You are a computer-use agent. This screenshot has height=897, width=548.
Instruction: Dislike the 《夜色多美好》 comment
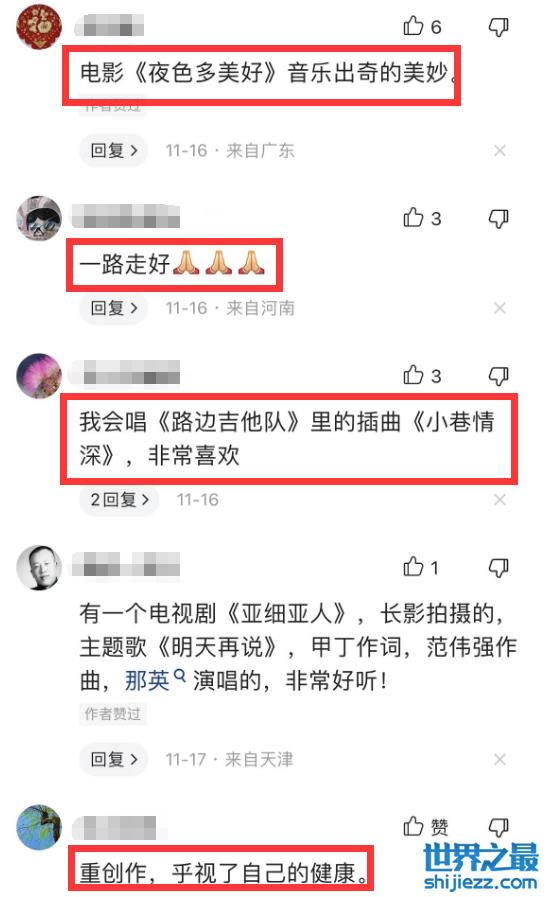498,26
